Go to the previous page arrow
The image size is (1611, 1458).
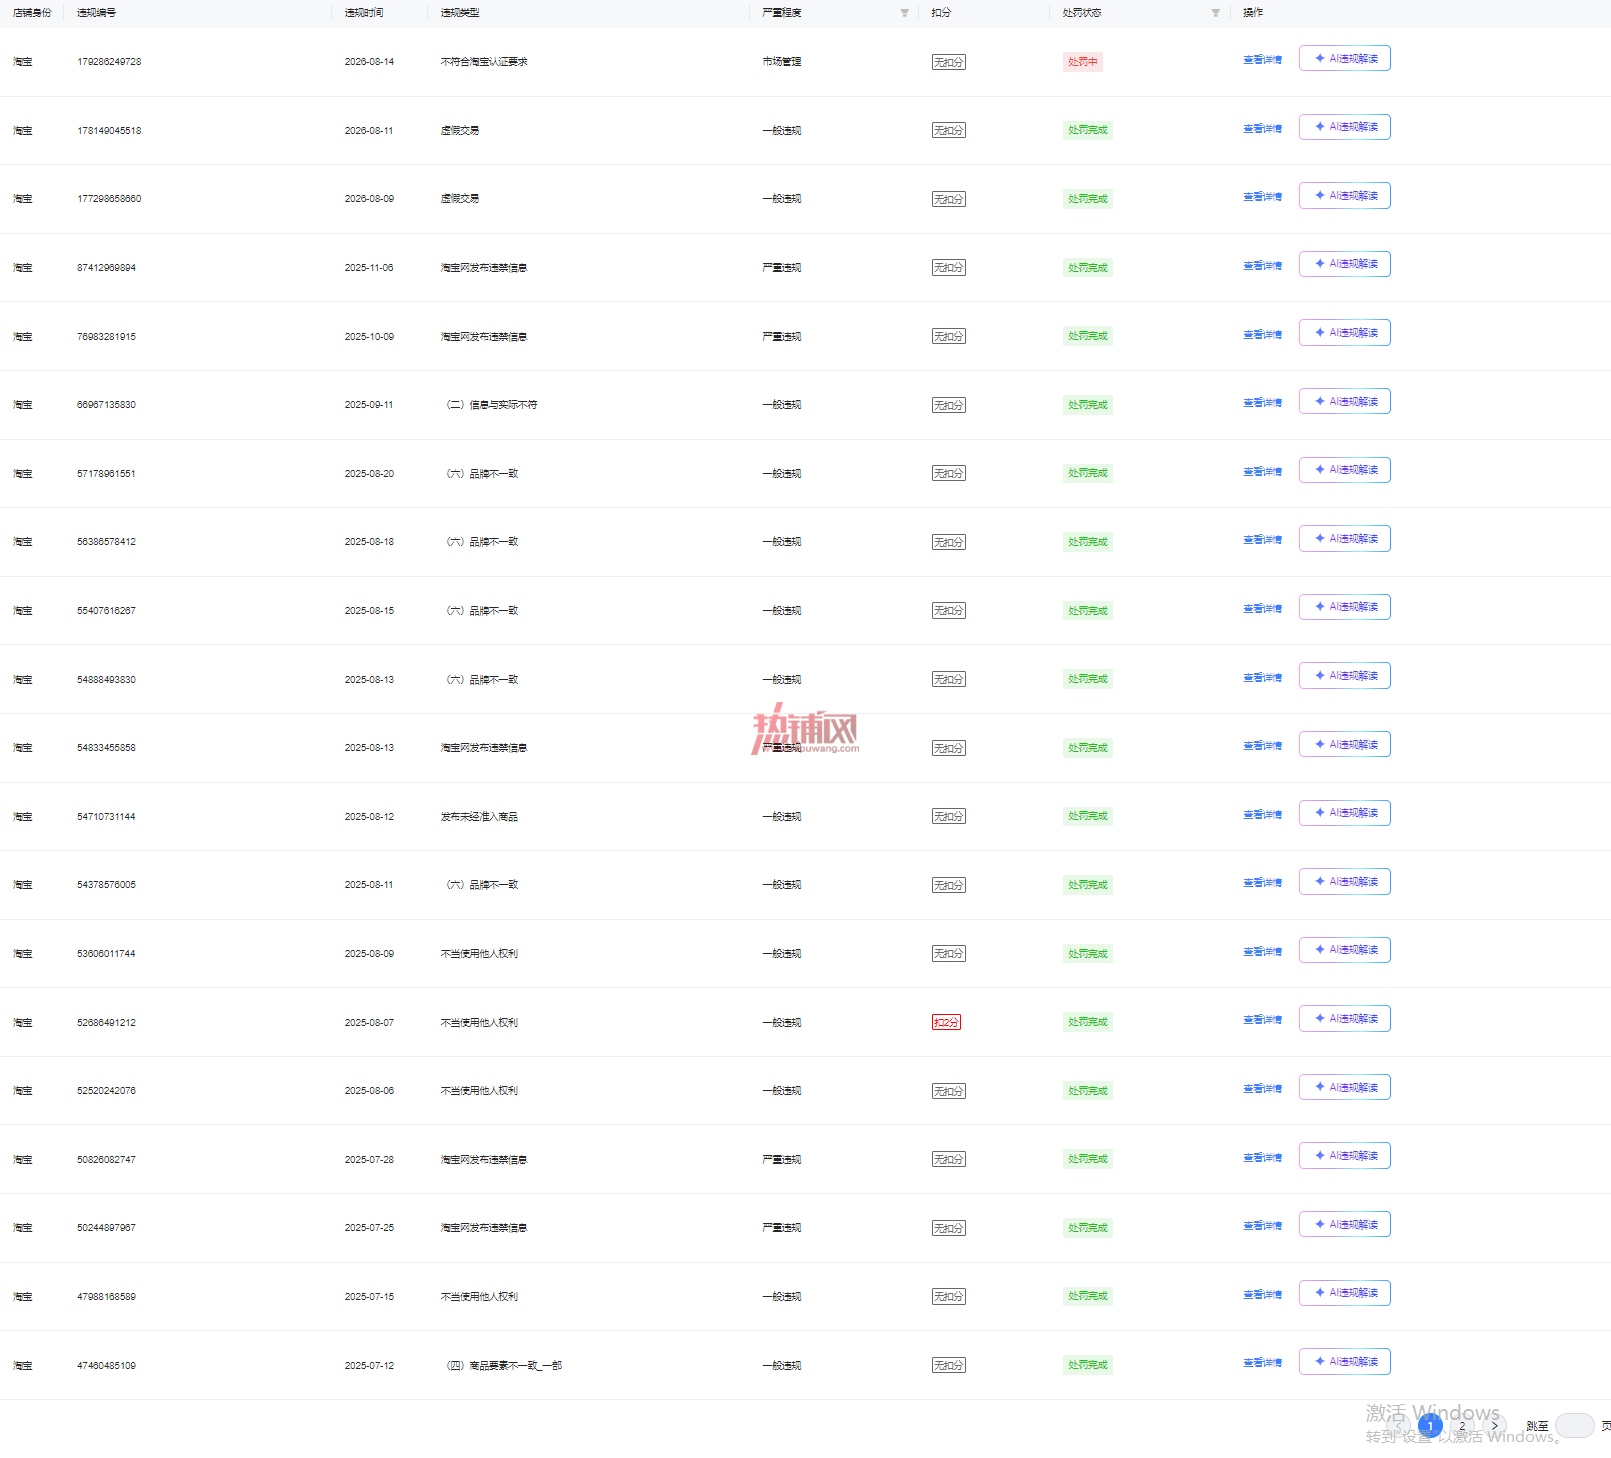[1399, 1426]
